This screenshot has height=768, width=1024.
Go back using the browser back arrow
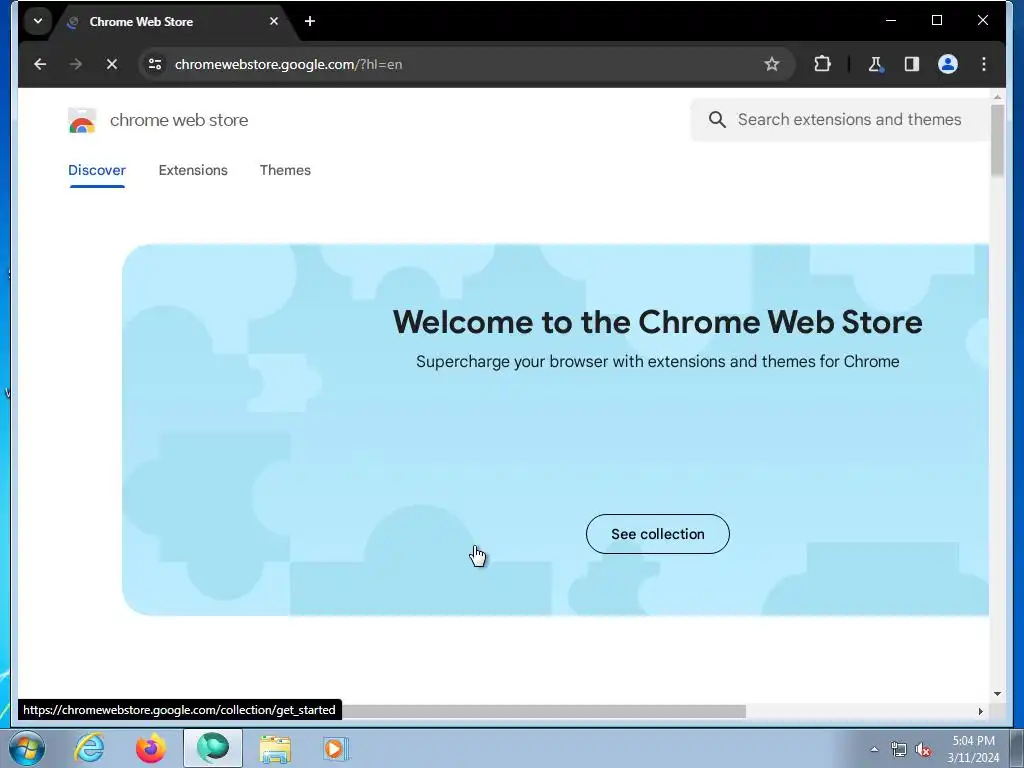click(x=40, y=64)
